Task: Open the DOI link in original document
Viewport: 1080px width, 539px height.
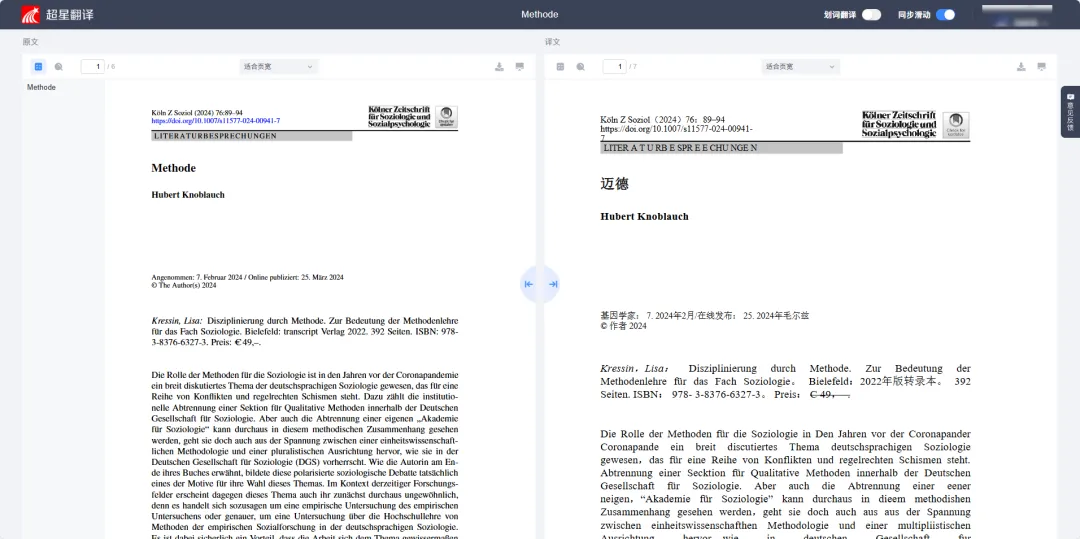Action: pos(215,121)
